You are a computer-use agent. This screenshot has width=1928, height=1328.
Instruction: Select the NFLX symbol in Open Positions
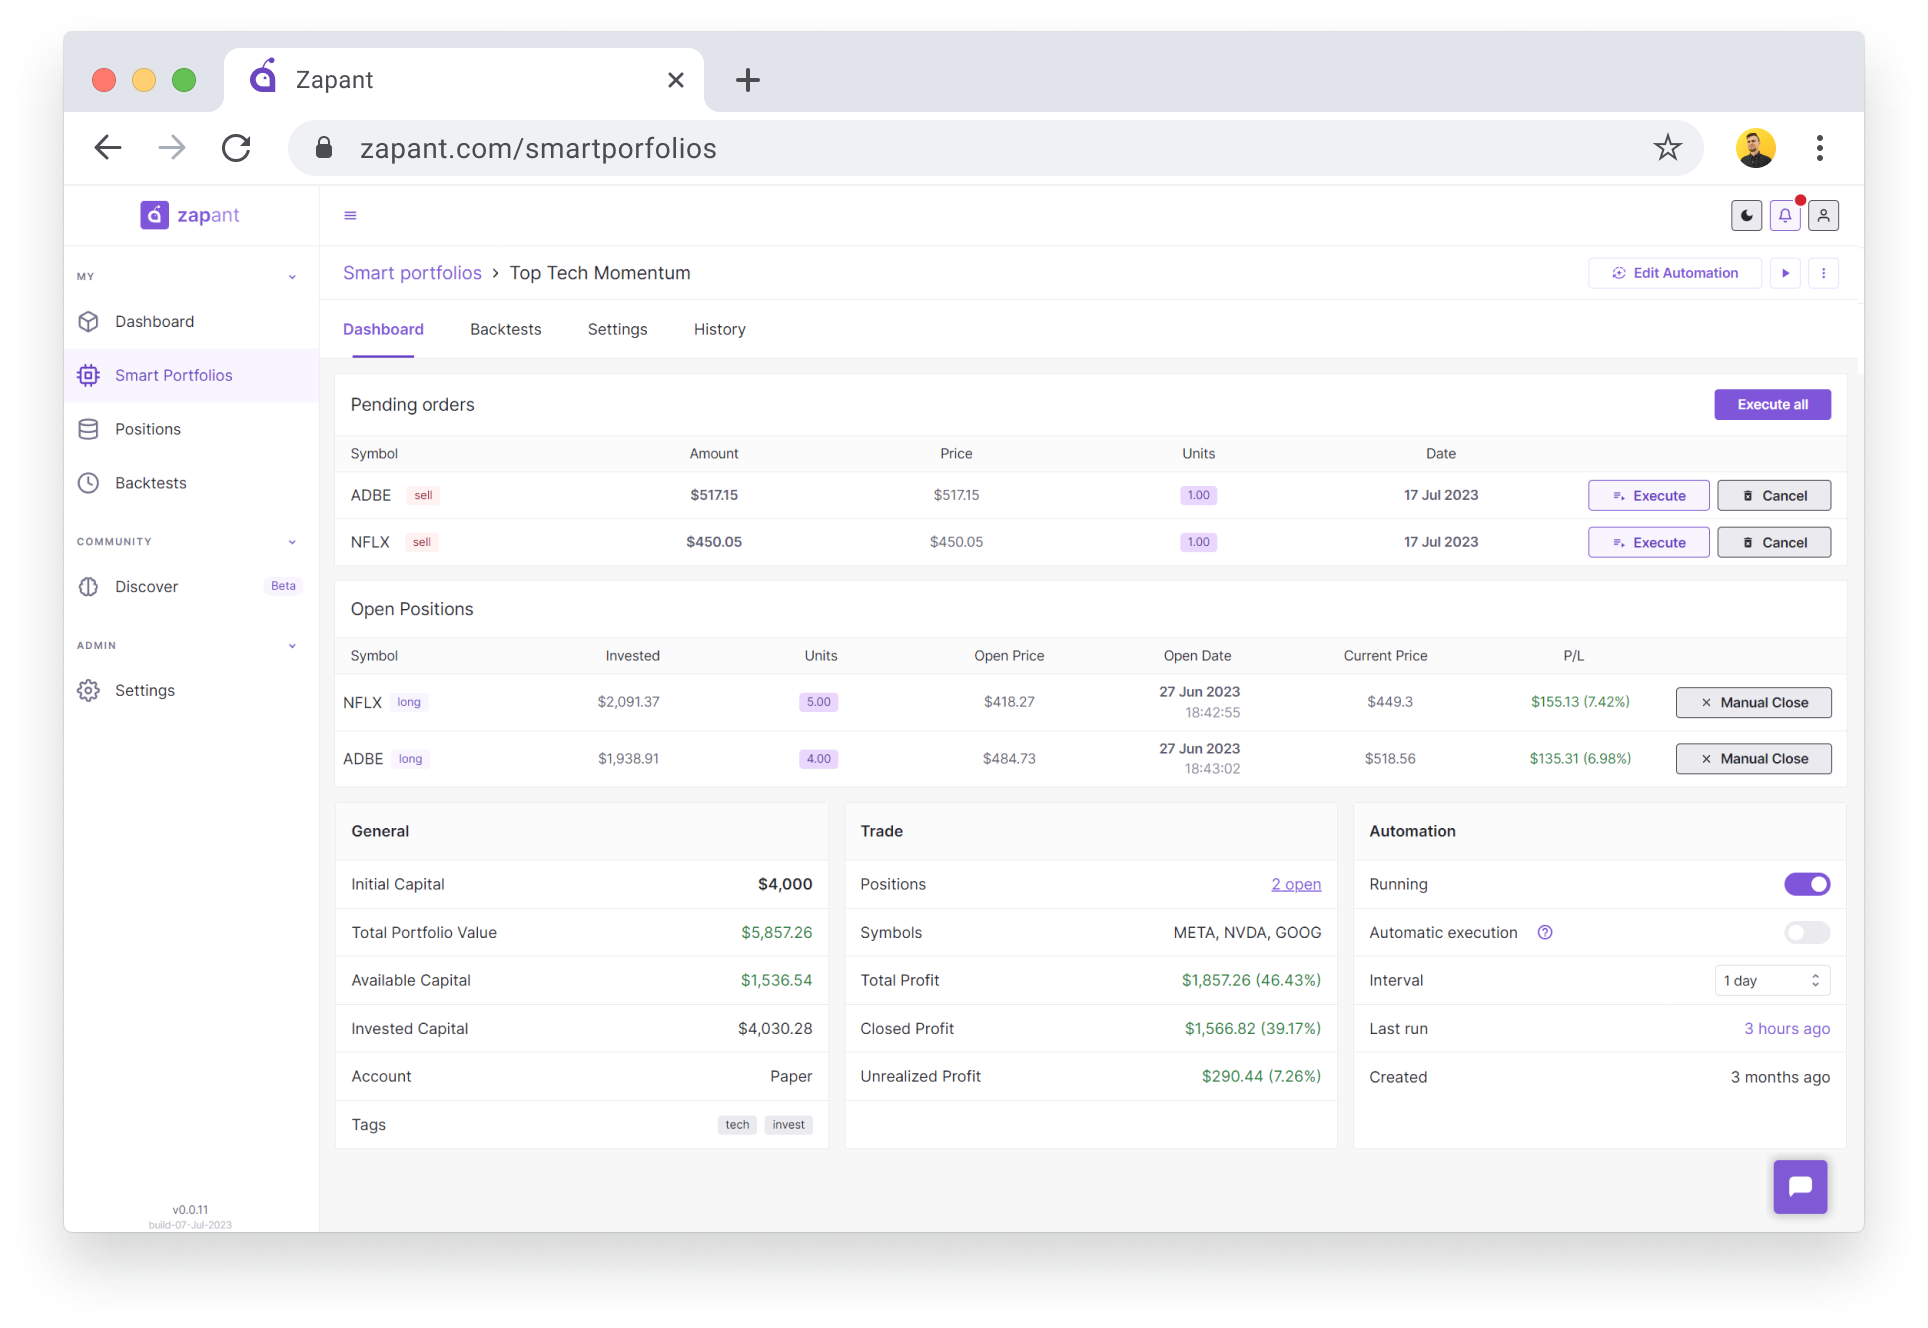(362, 703)
